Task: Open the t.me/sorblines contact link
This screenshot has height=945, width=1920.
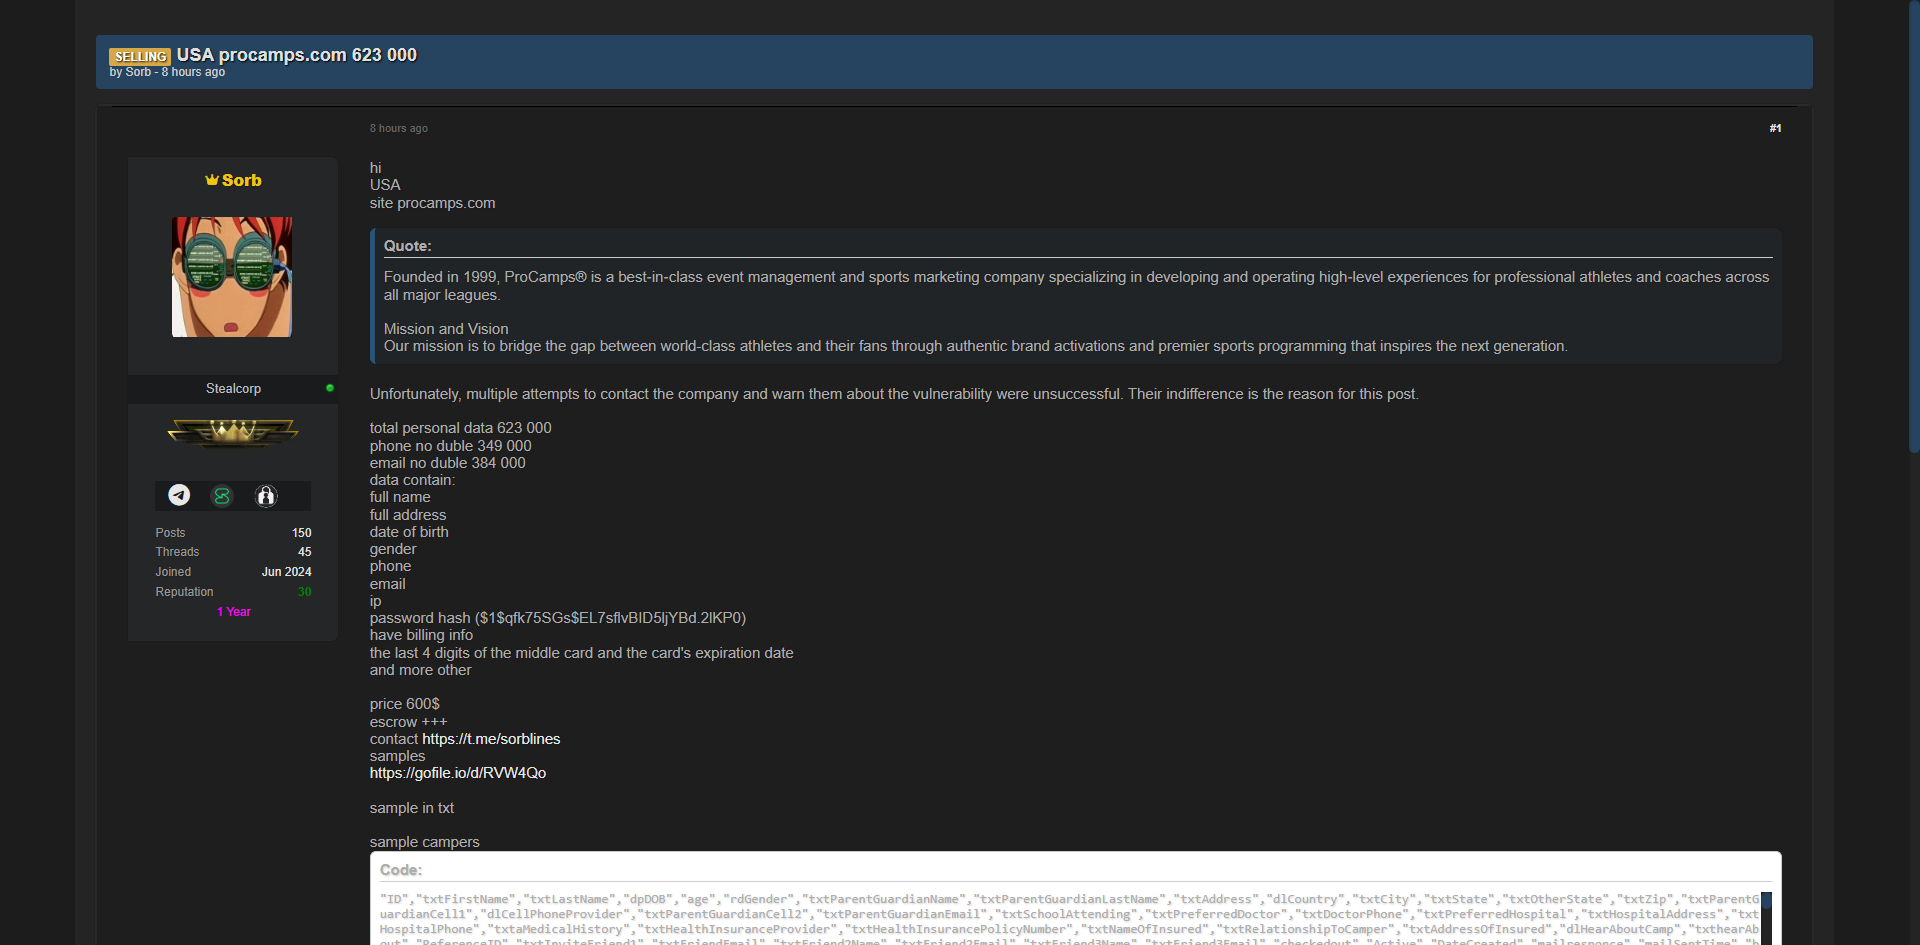Action: tap(491, 739)
